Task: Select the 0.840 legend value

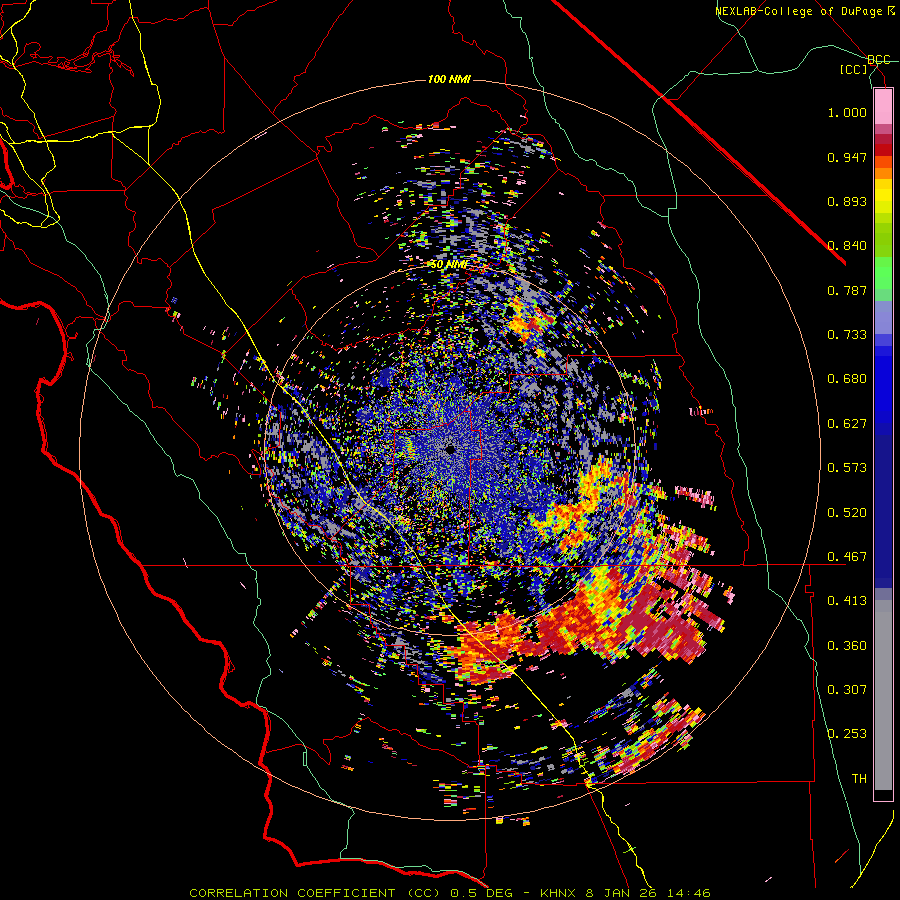Action: point(847,246)
